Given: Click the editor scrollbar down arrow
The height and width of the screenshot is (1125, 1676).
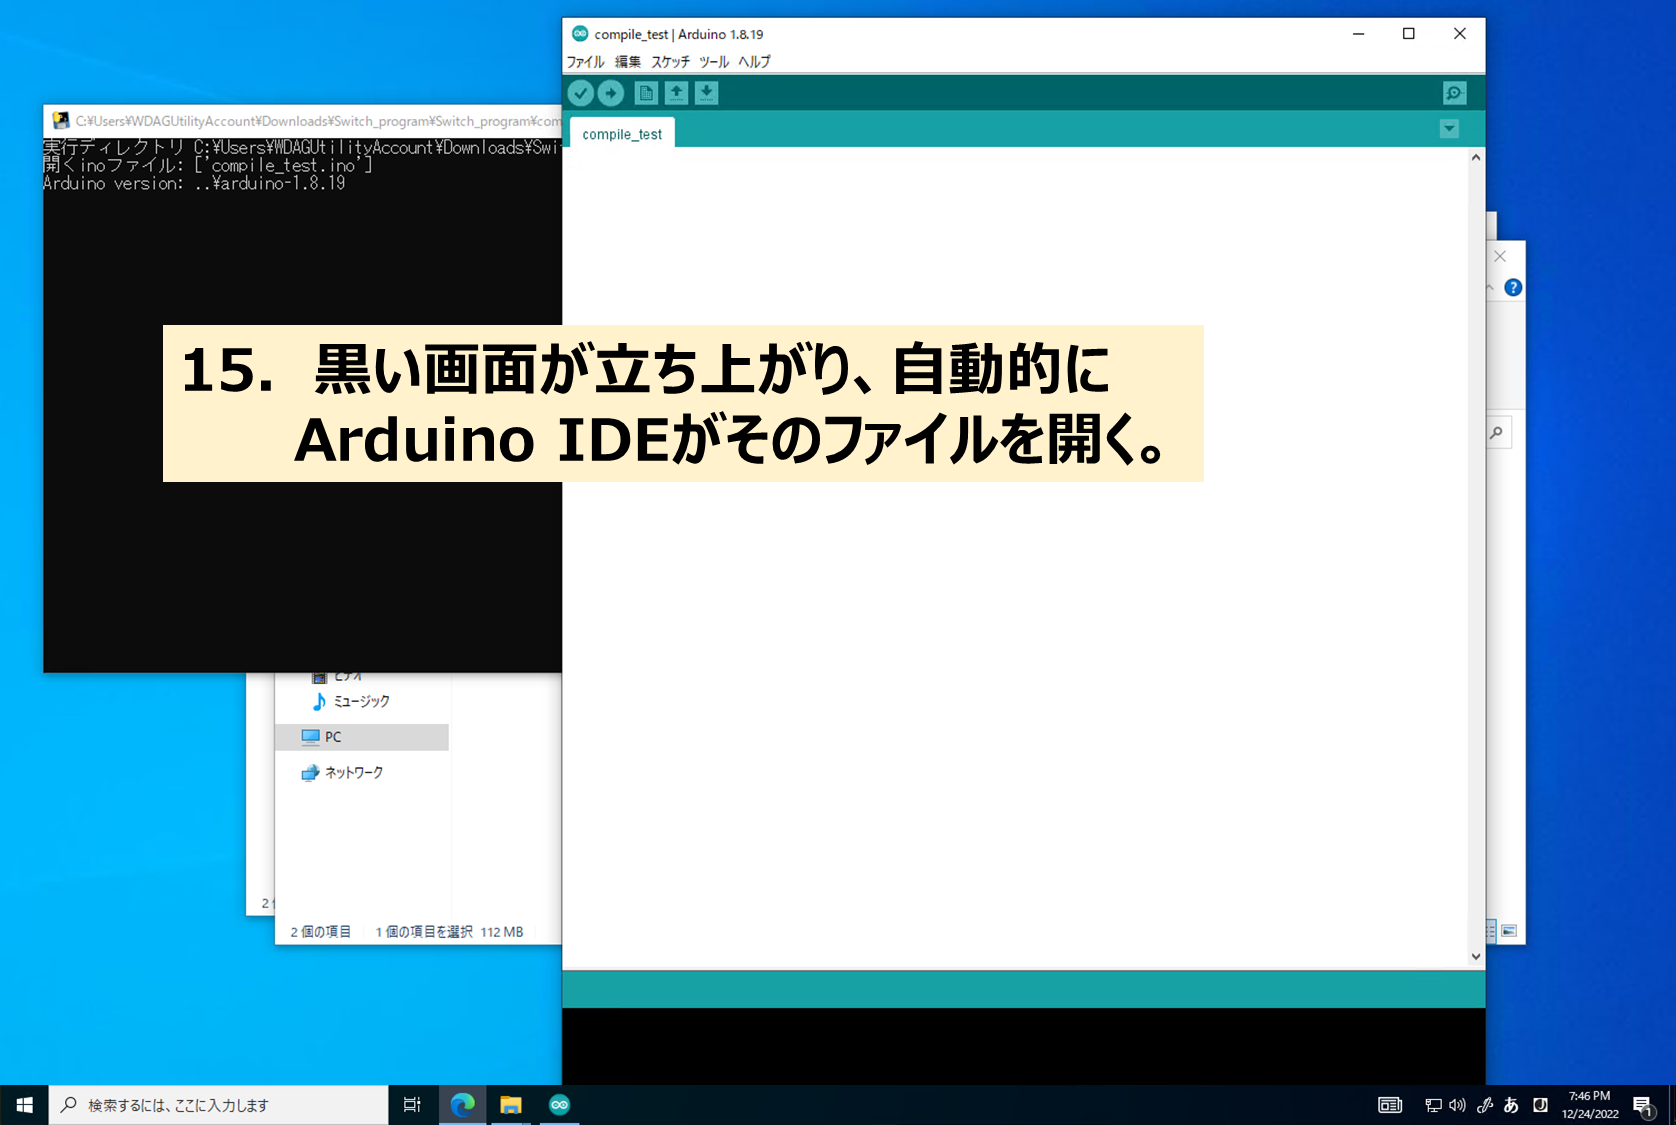Looking at the screenshot, I should click(1476, 957).
